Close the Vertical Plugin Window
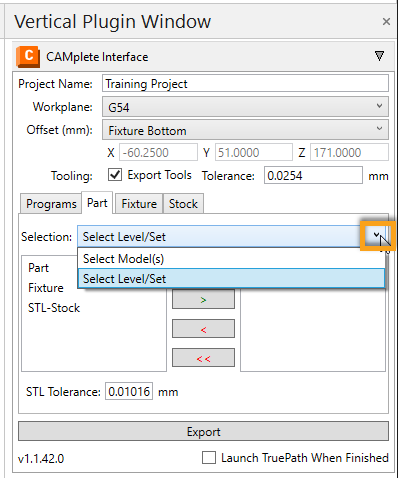This screenshot has width=398, height=478. click(386, 22)
